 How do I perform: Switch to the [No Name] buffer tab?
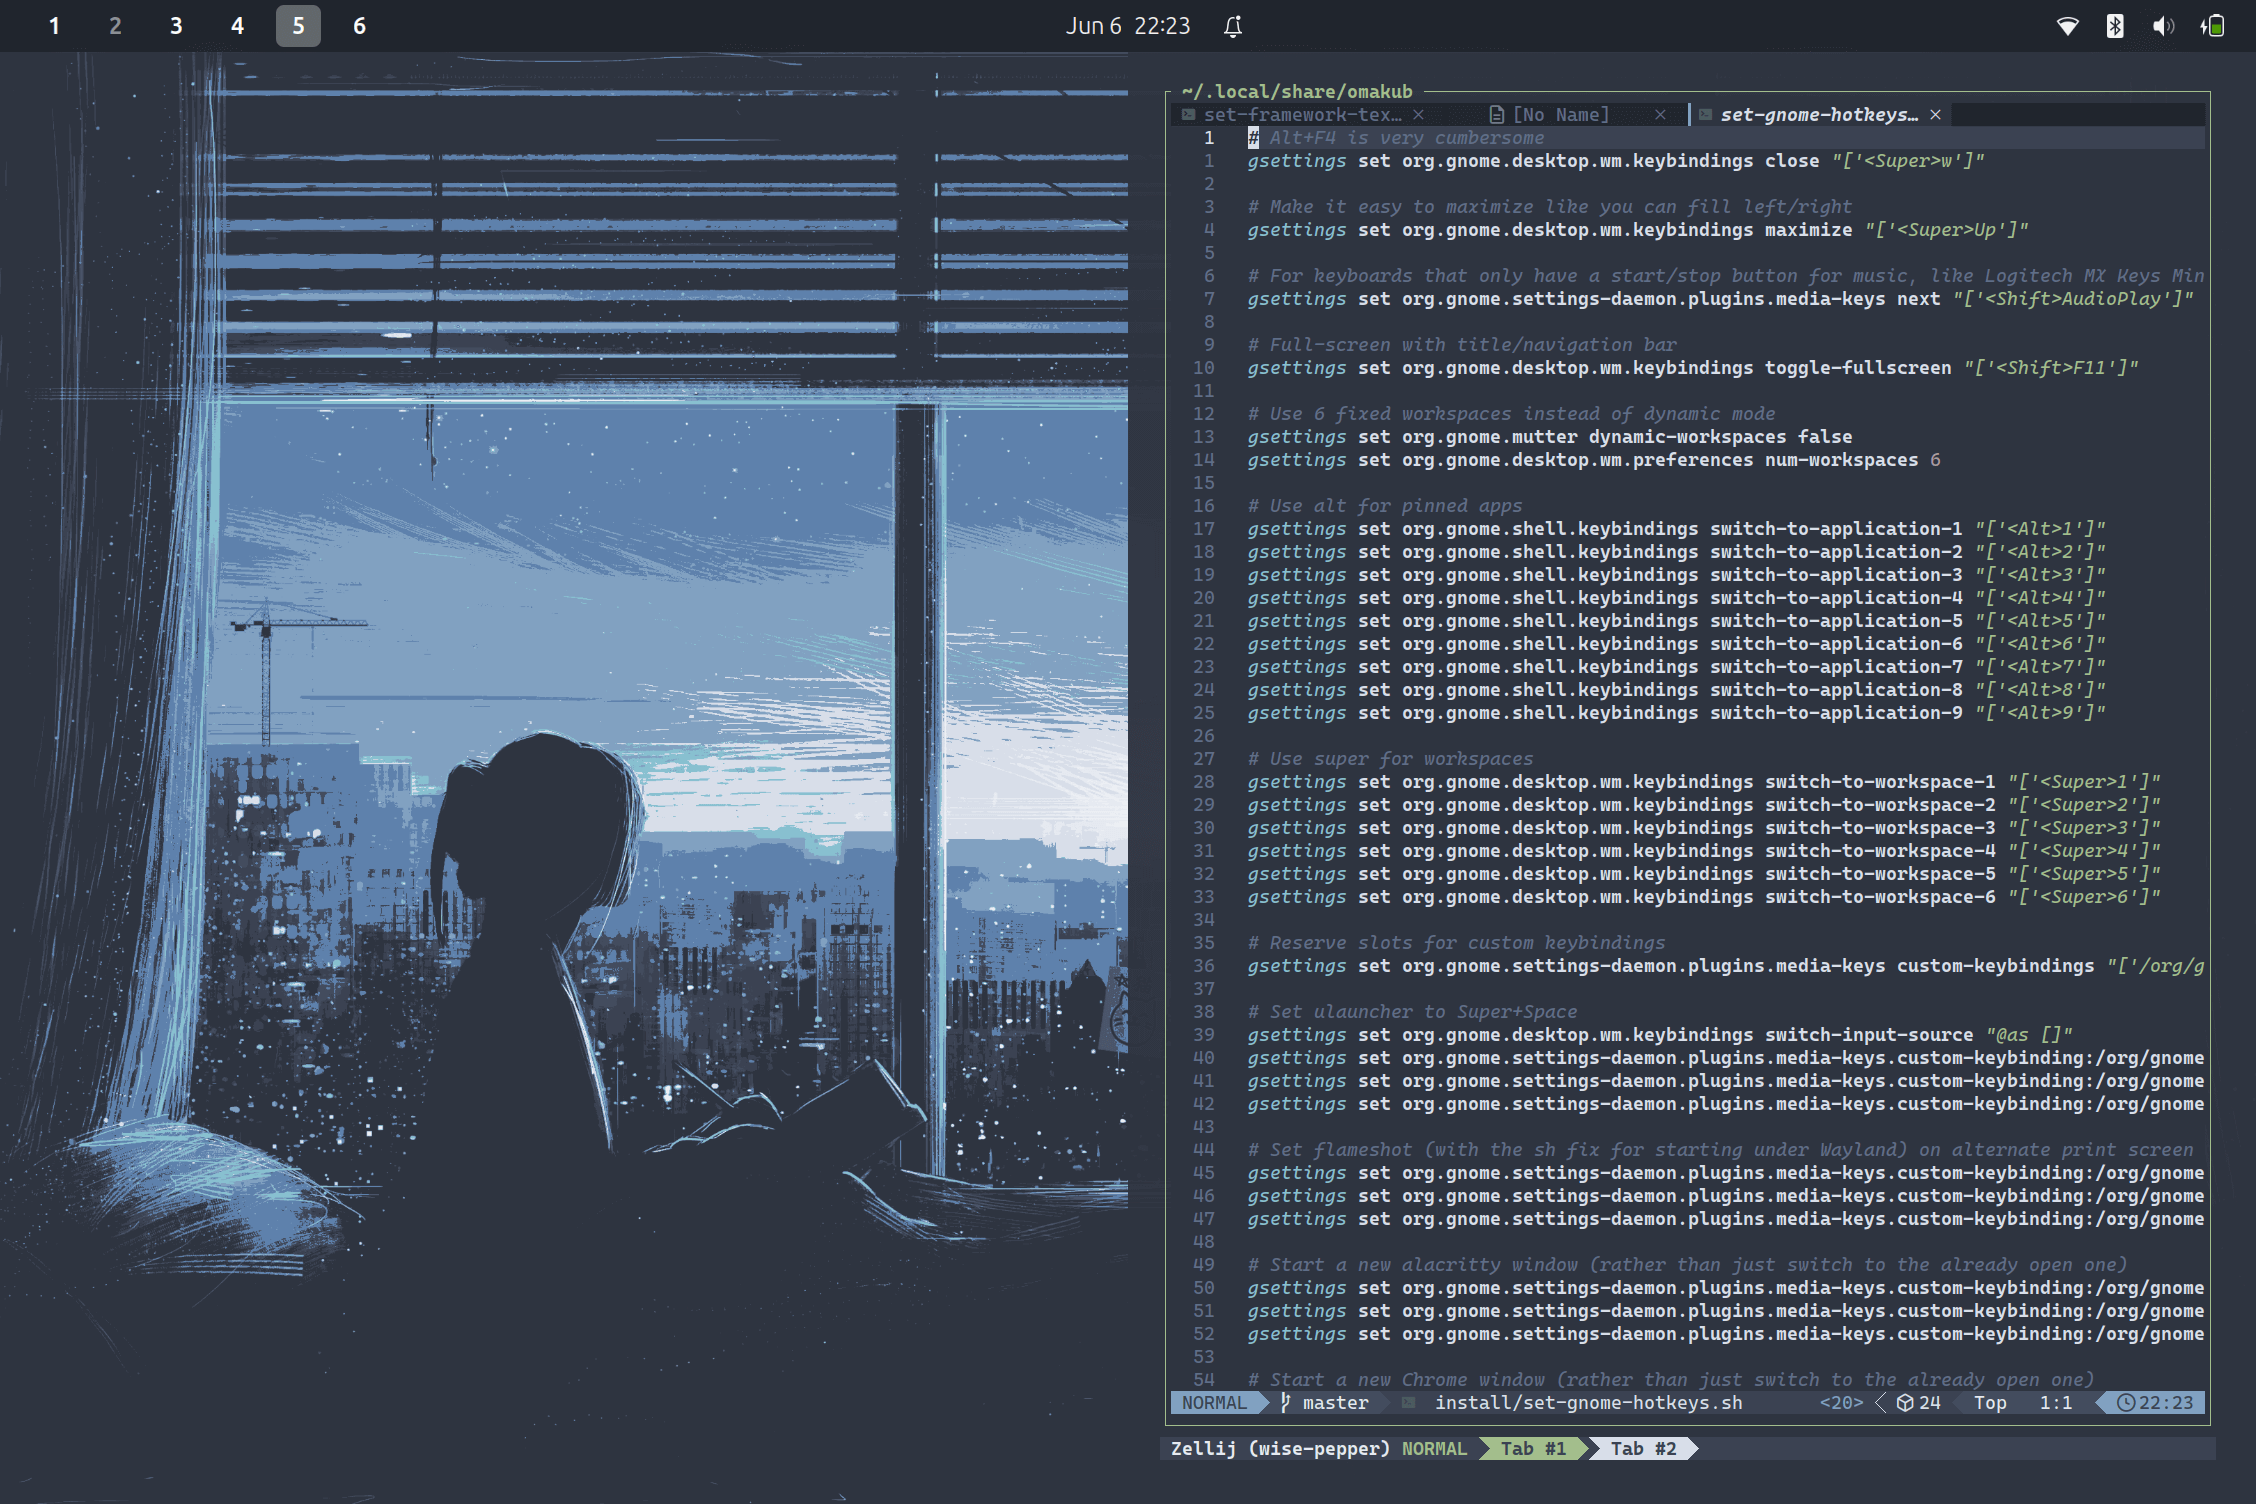click(x=1561, y=115)
